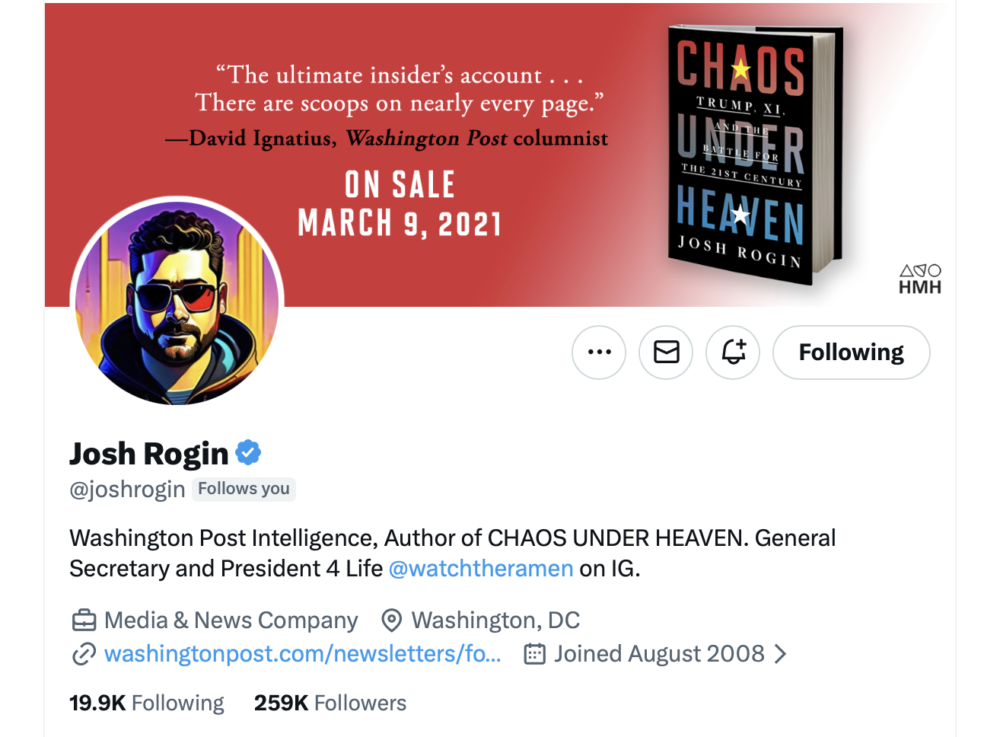Screen dimensions: 1000x737
Task: Click the Following button to unfollow
Action: (x=851, y=352)
